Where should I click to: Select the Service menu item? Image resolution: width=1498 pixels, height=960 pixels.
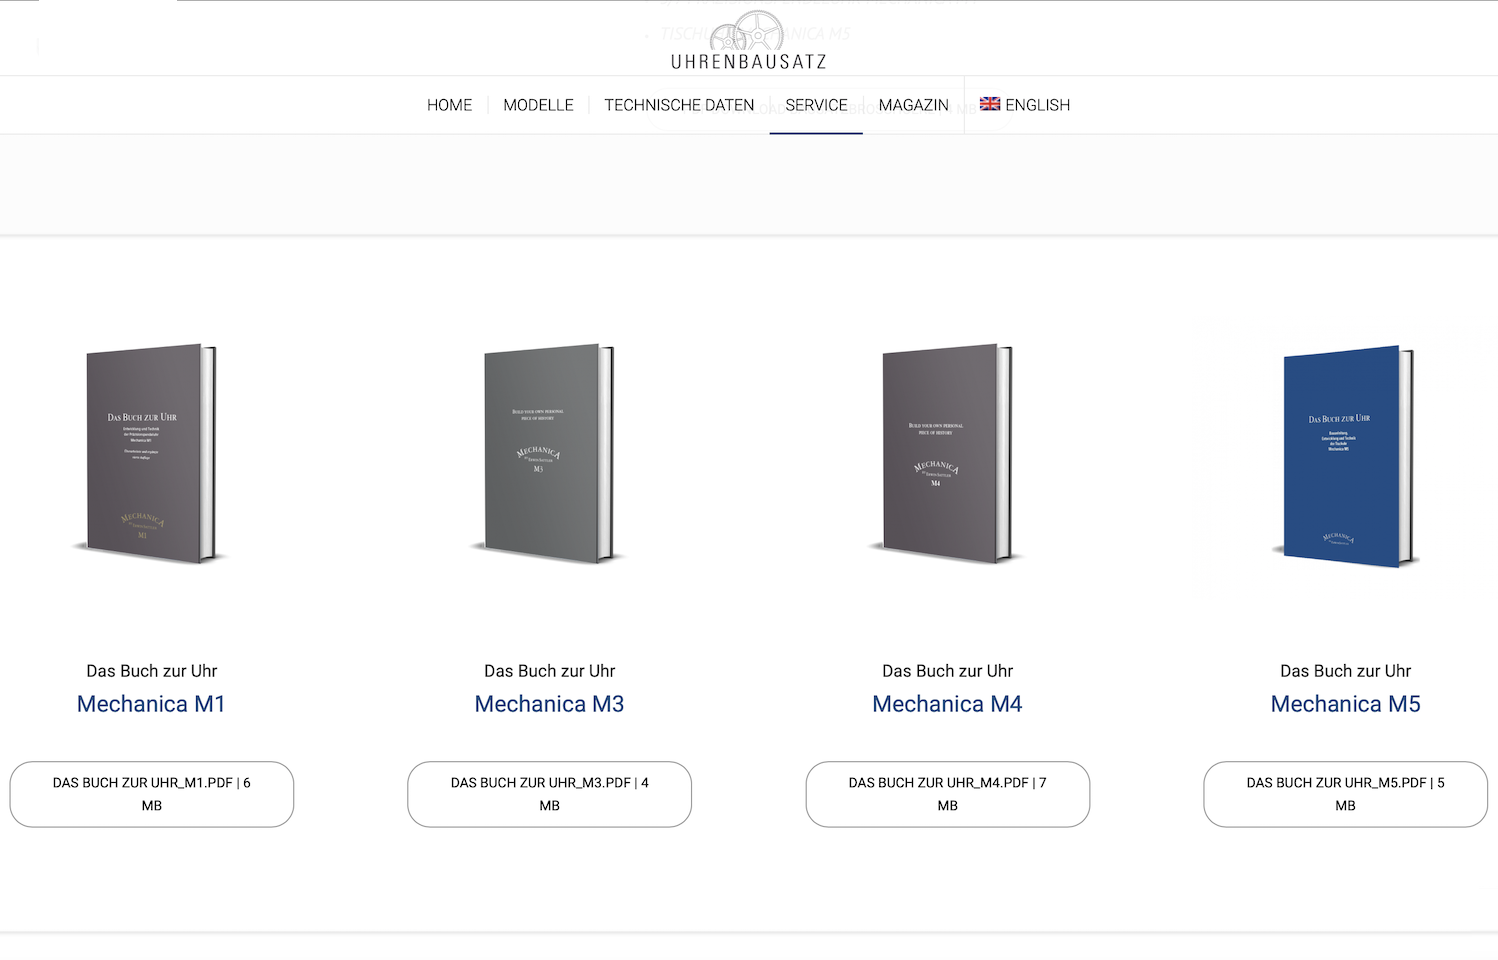coord(816,105)
